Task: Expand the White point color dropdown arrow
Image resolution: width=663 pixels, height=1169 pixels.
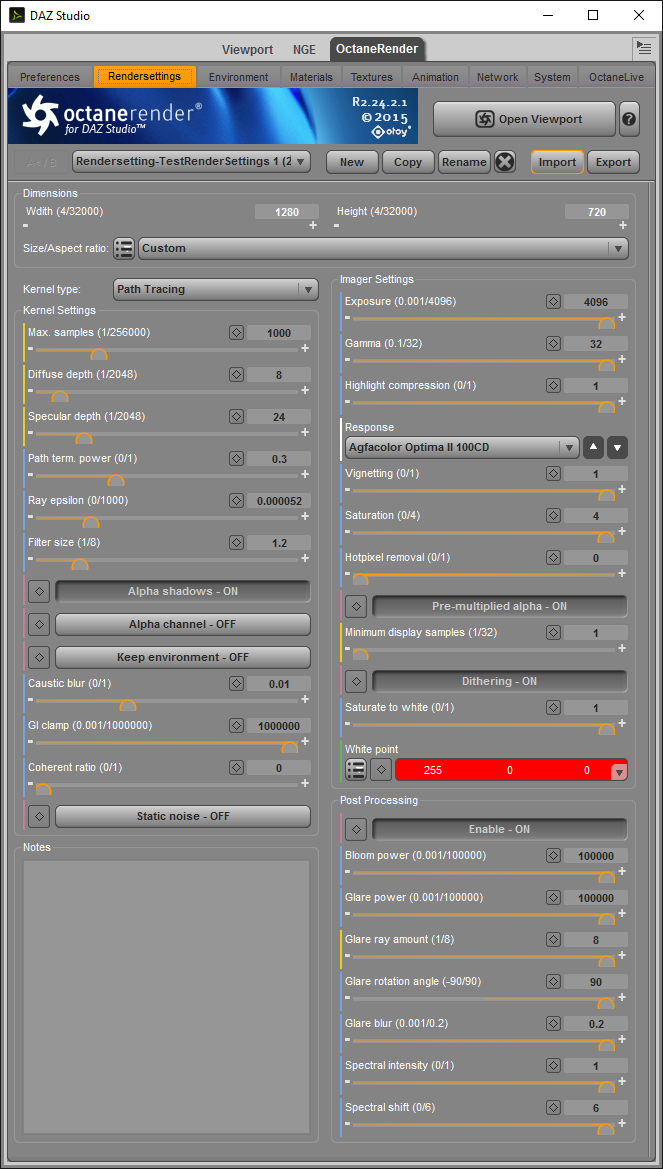Action: click(x=618, y=772)
